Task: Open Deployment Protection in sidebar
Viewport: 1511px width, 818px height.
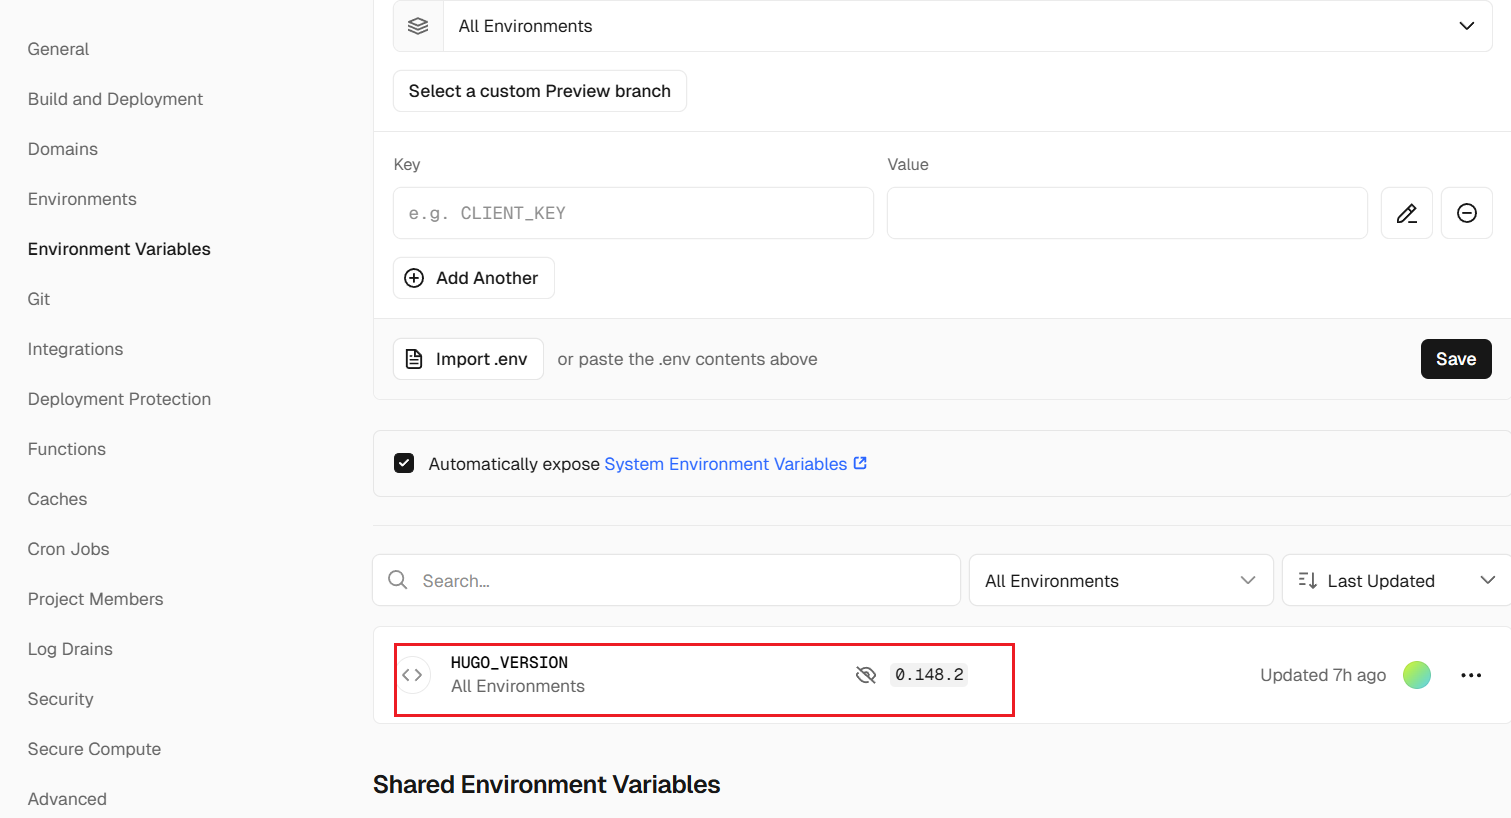Action: point(119,399)
